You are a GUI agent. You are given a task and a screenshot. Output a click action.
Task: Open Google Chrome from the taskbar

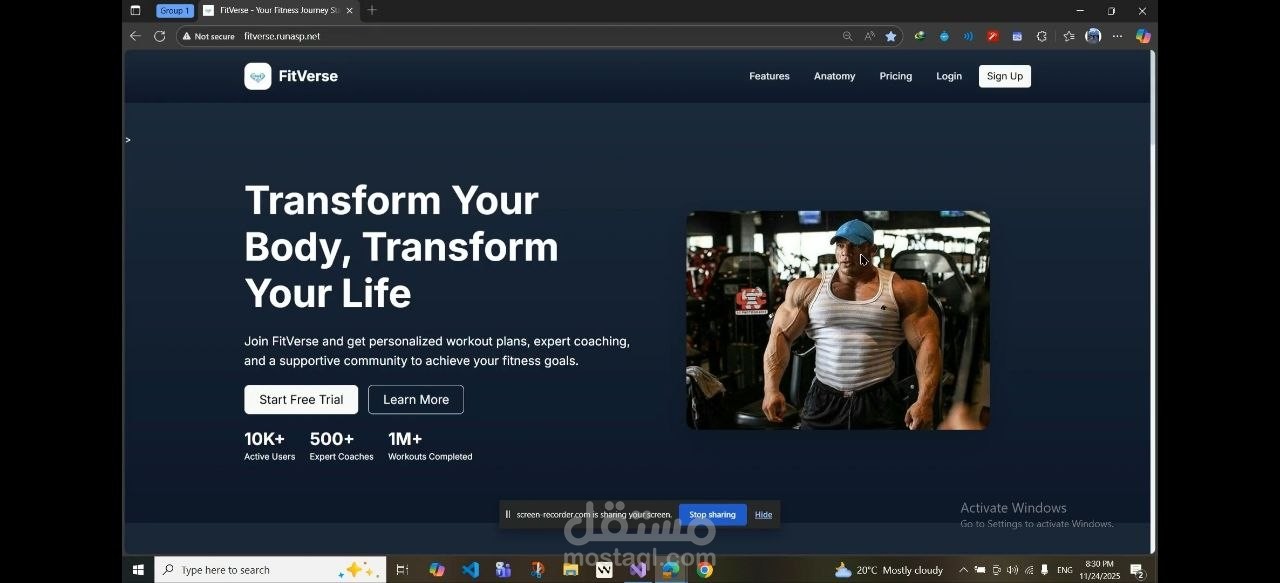(705, 570)
